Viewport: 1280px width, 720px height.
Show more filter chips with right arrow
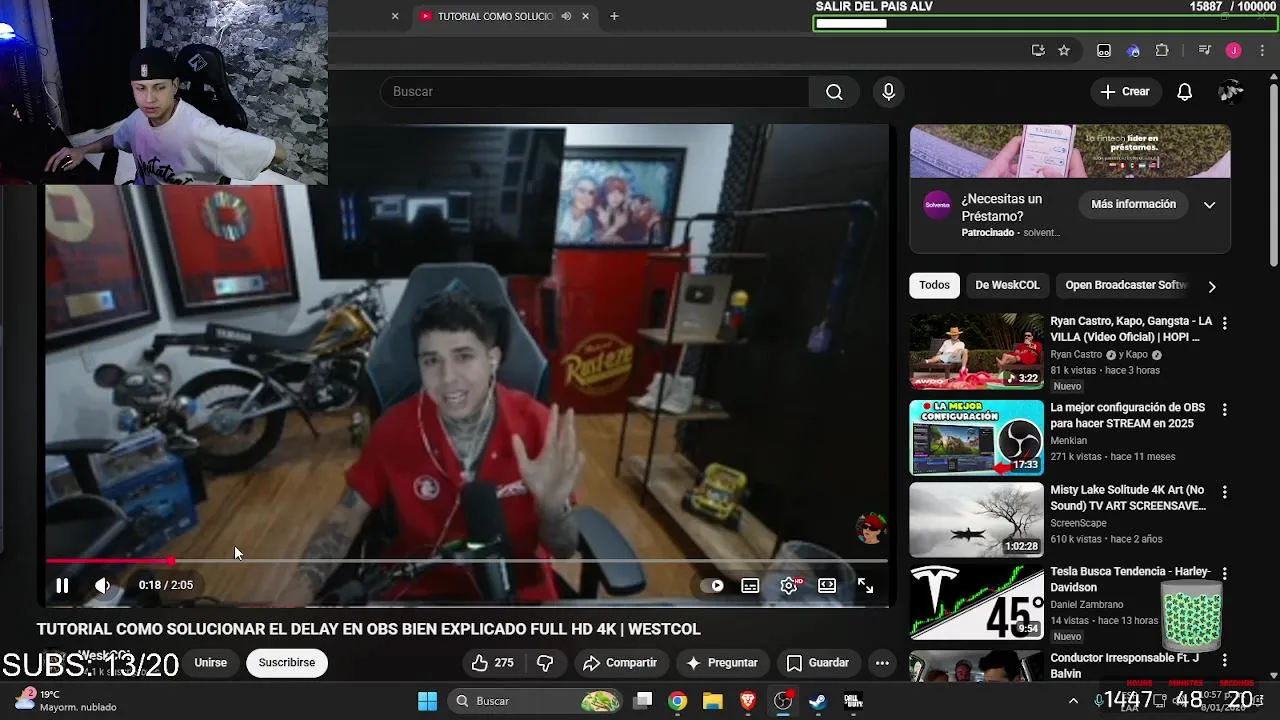tap(1212, 287)
